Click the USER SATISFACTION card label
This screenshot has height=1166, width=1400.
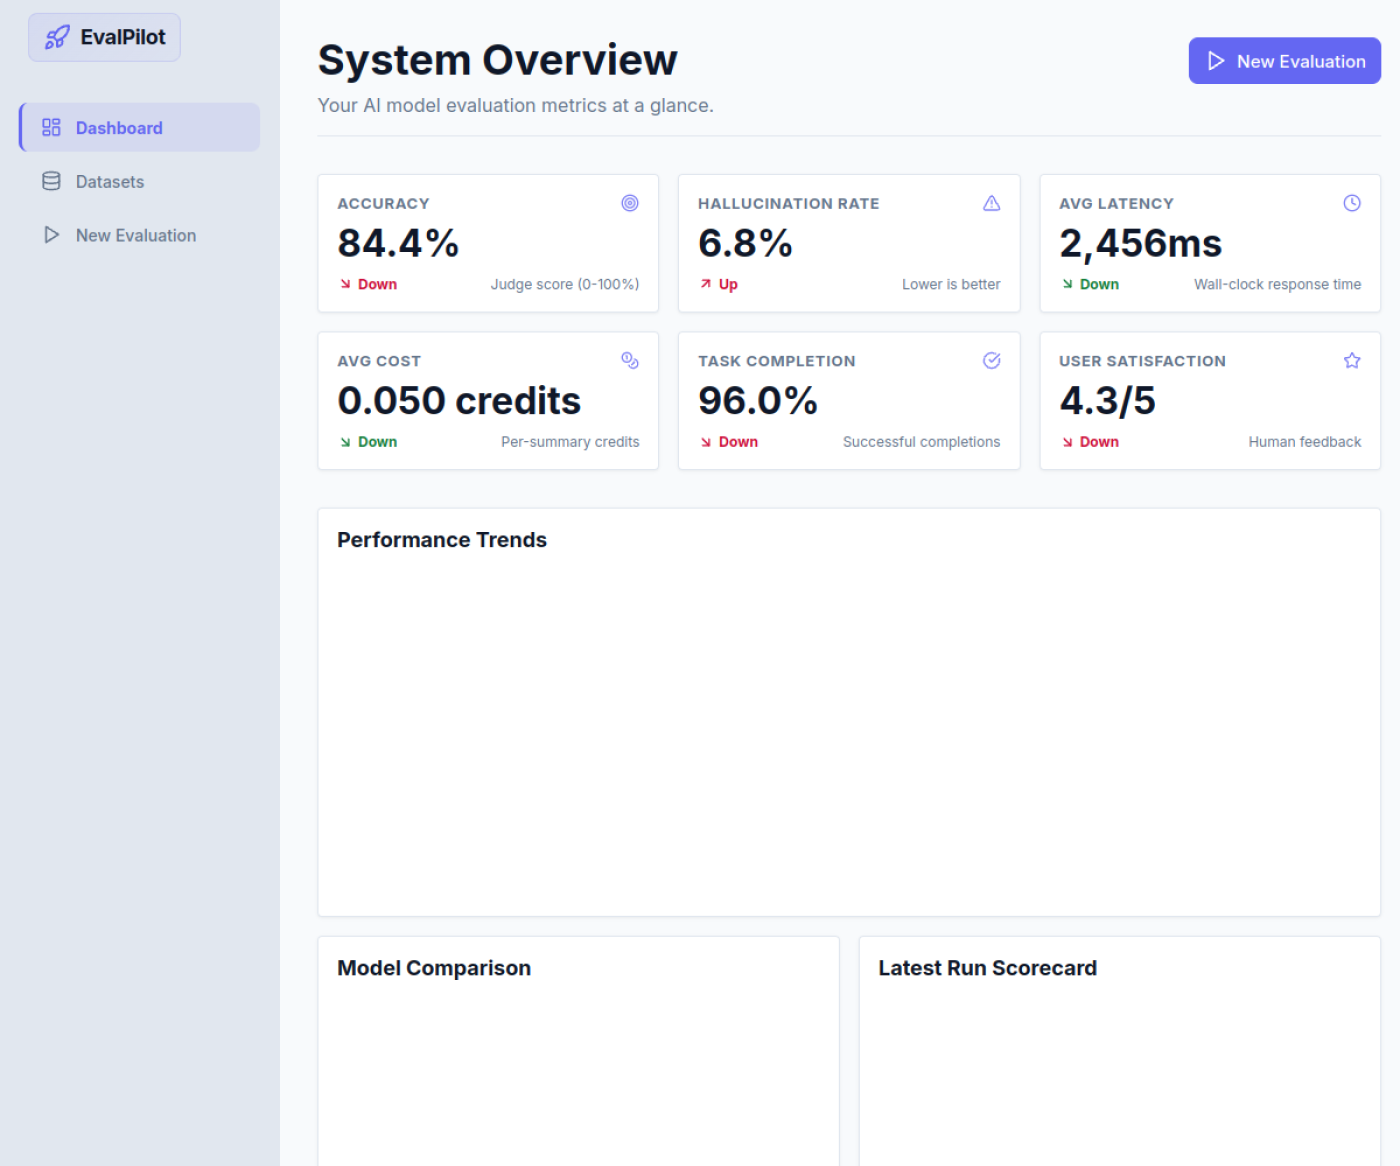pos(1142,361)
